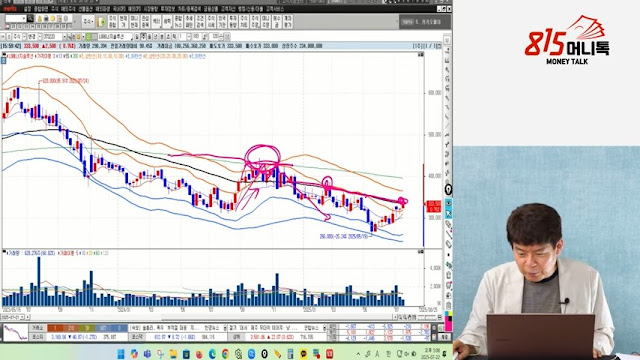Image resolution: width=640 pixels, height=360 pixels.
Task: Click the magnifier search icon in top toolbar
Action: (30, 18)
